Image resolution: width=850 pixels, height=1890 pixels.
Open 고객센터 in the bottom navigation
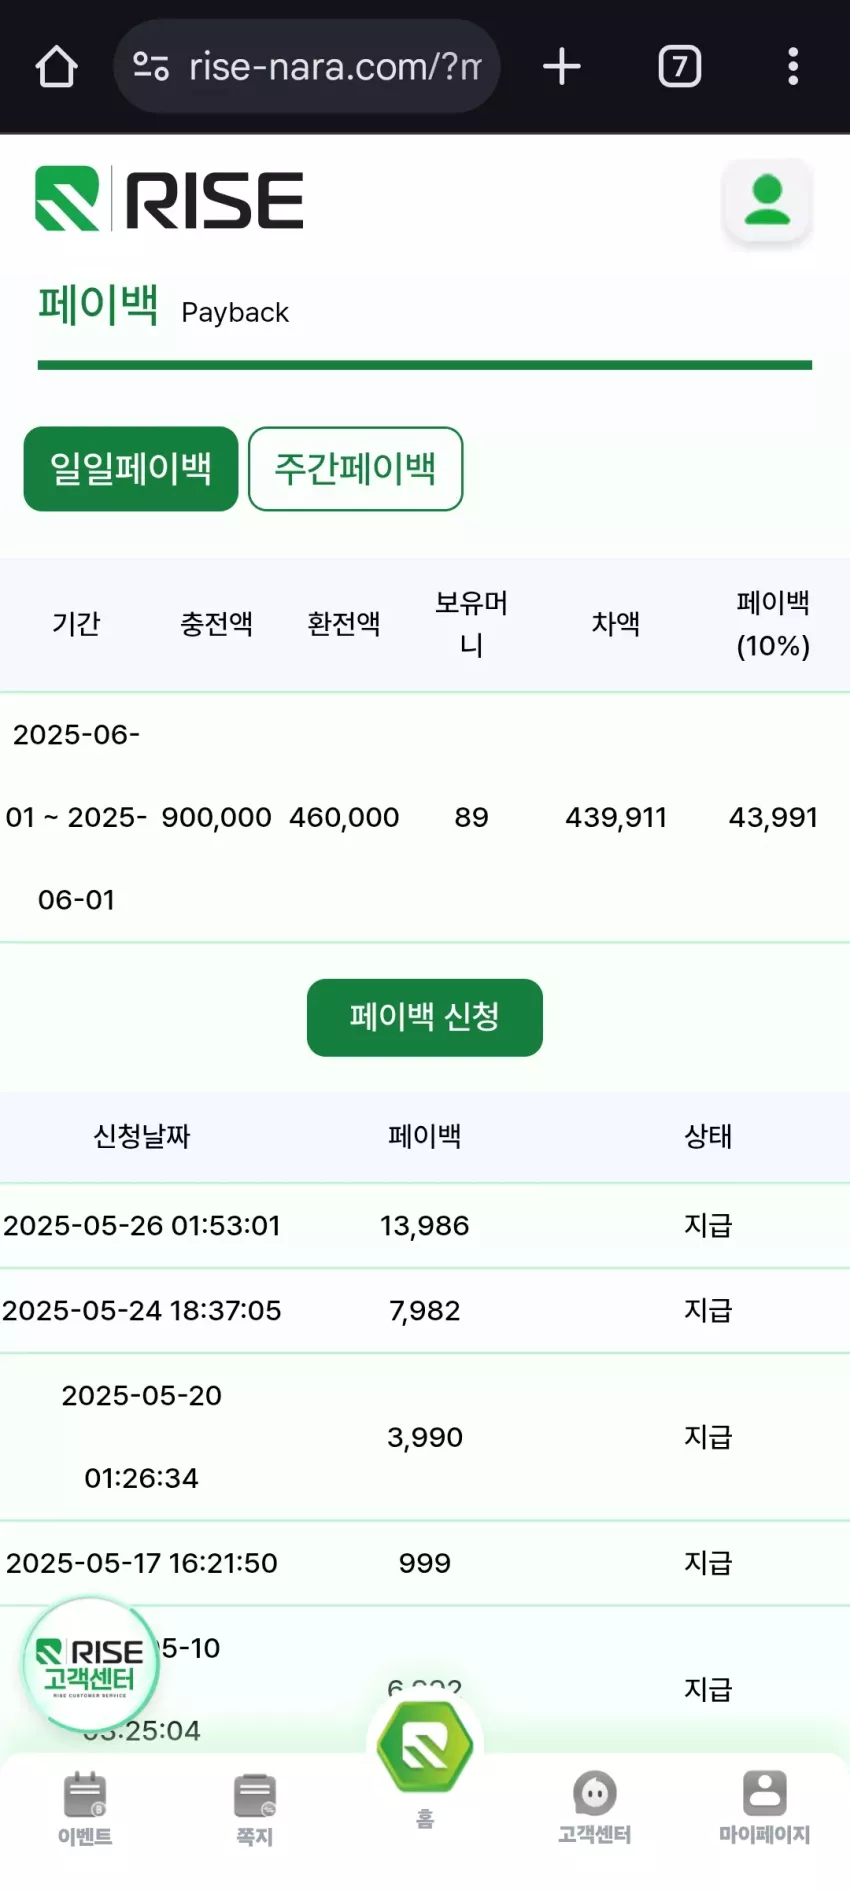[594, 1808]
